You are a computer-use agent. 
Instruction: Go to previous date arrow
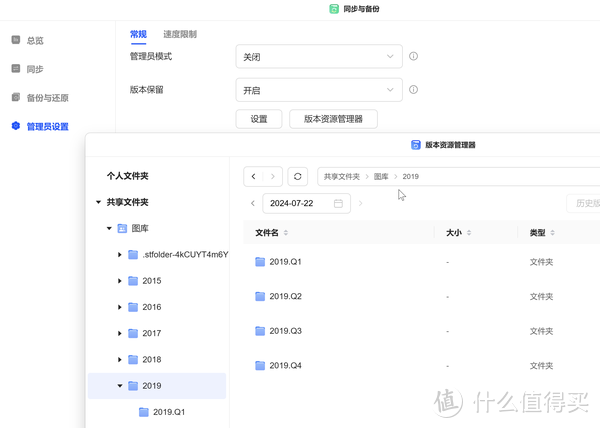coord(252,204)
